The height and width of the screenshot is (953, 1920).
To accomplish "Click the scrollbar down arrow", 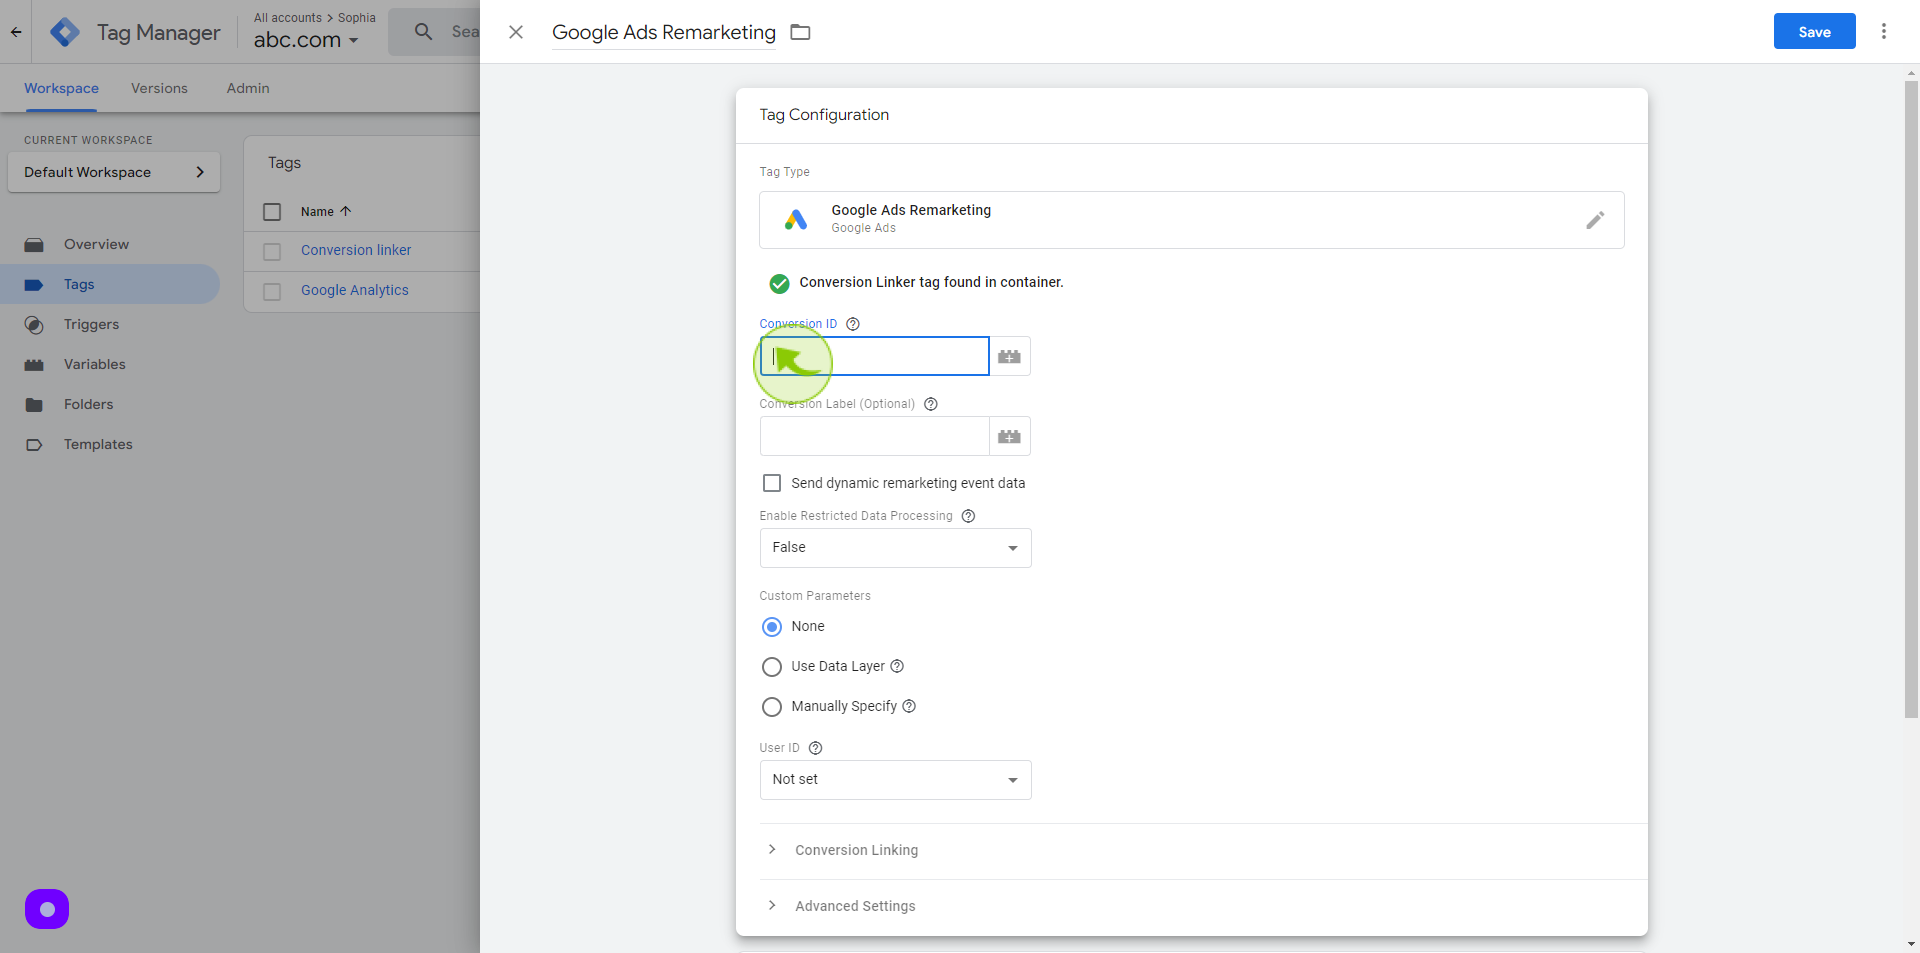I will point(1911,944).
